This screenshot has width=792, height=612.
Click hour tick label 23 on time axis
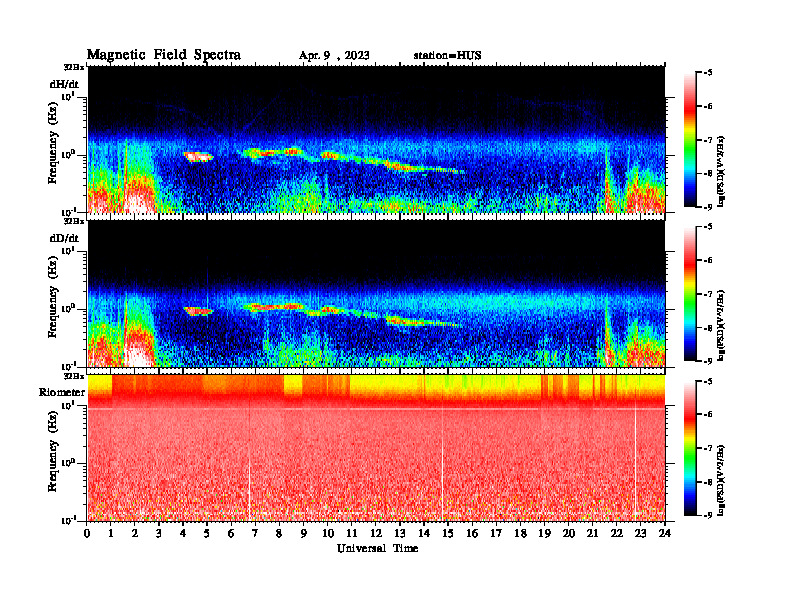coord(640,533)
